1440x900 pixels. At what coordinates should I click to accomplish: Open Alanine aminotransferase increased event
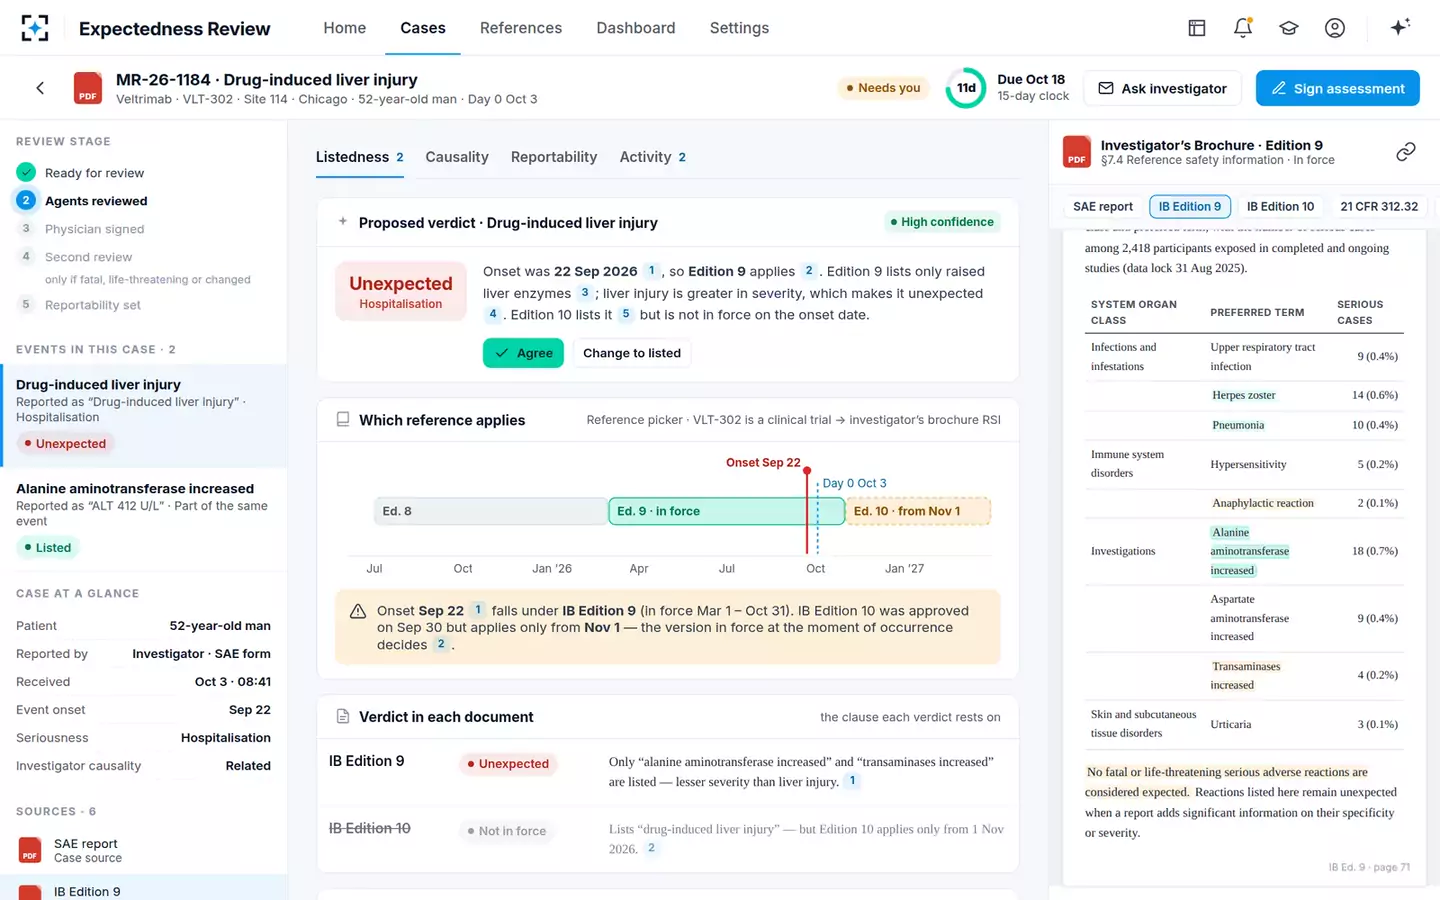144,518
